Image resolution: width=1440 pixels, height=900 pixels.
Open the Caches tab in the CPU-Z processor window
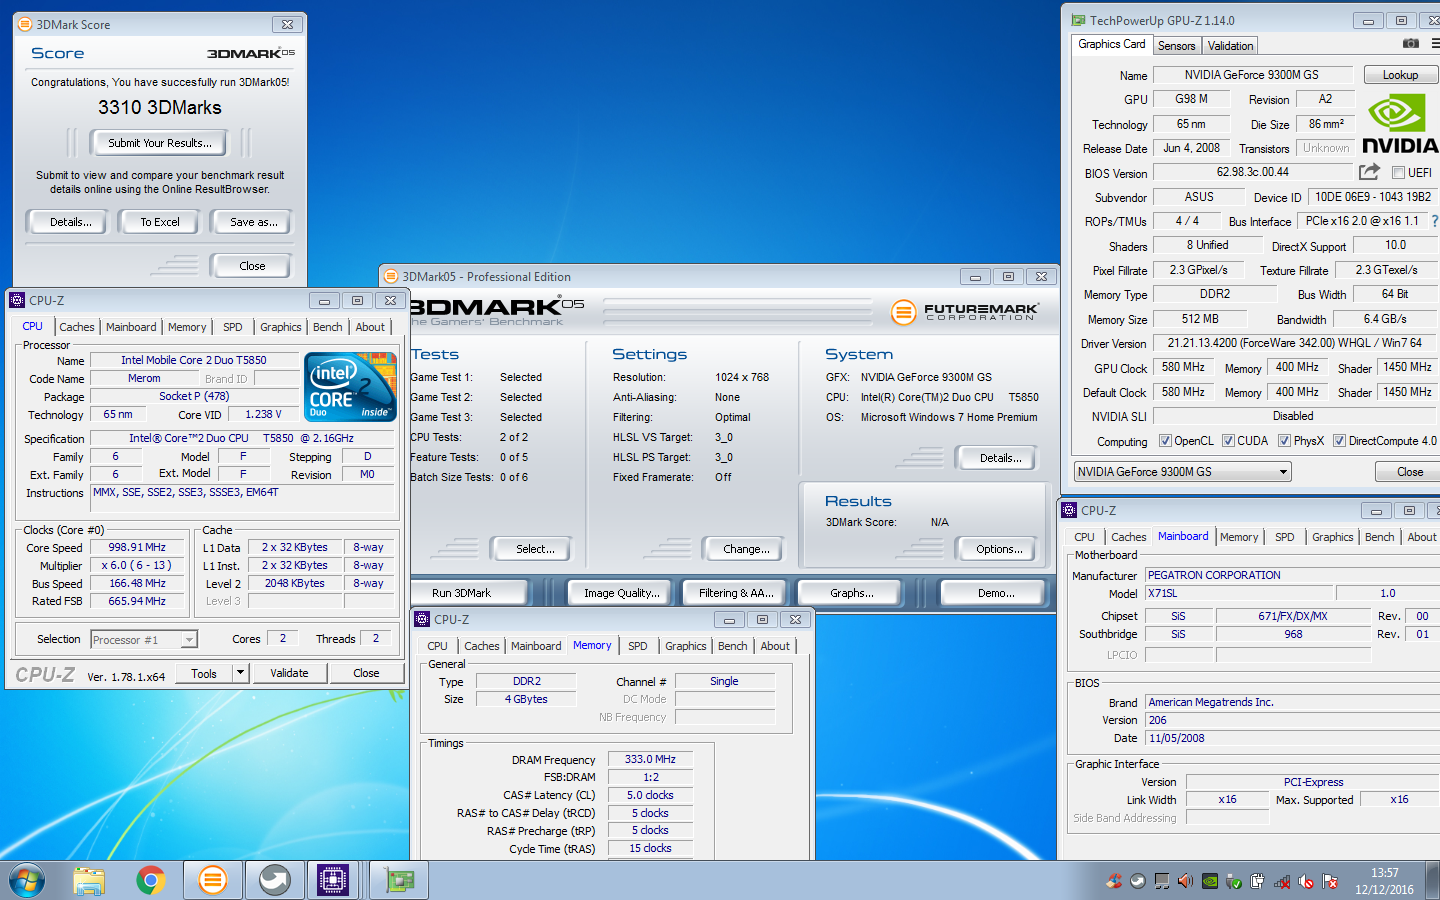click(x=77, y=327)
